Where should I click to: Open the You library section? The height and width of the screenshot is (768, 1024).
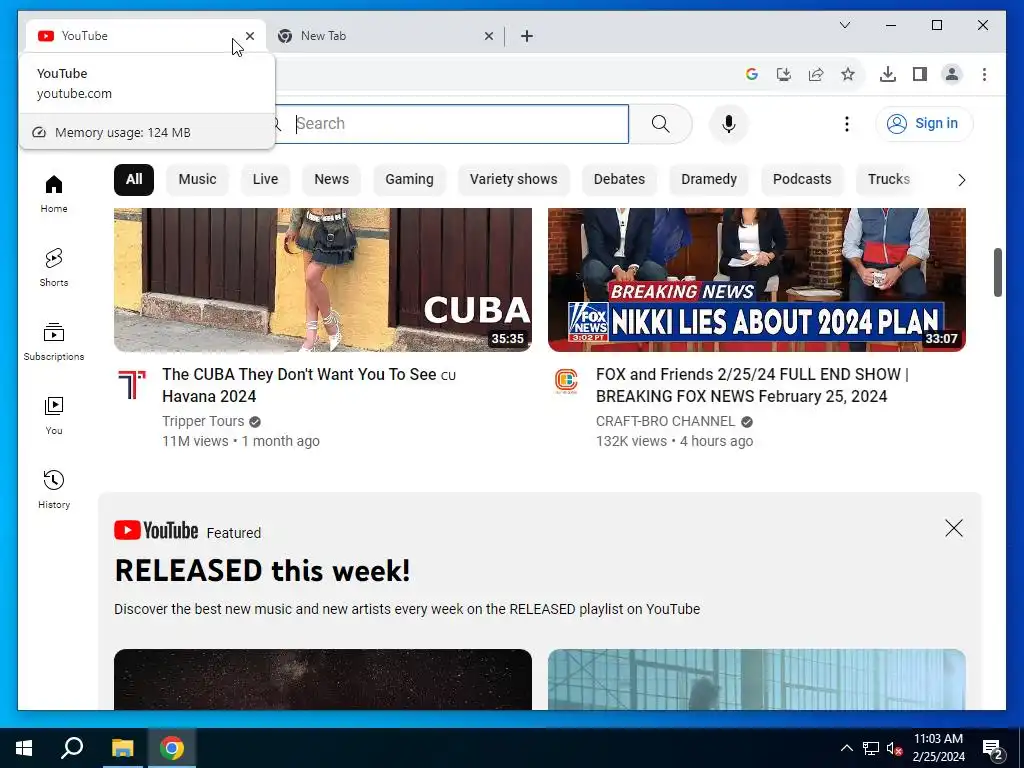(x=54, y=415)
